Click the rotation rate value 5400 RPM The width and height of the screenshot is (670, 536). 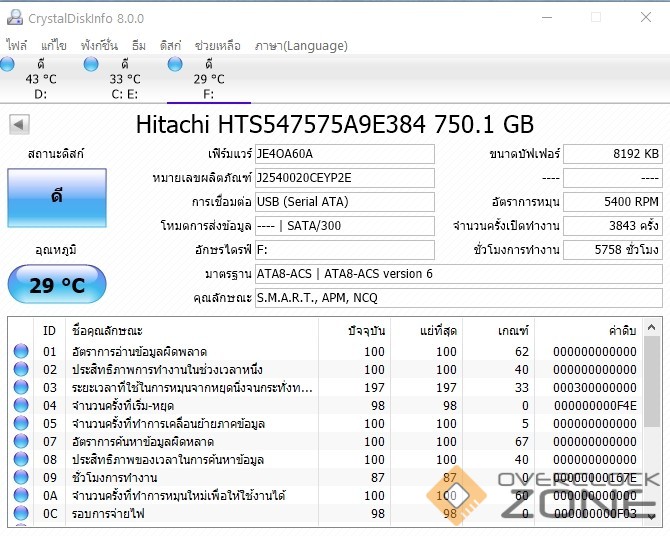[613, 202]
